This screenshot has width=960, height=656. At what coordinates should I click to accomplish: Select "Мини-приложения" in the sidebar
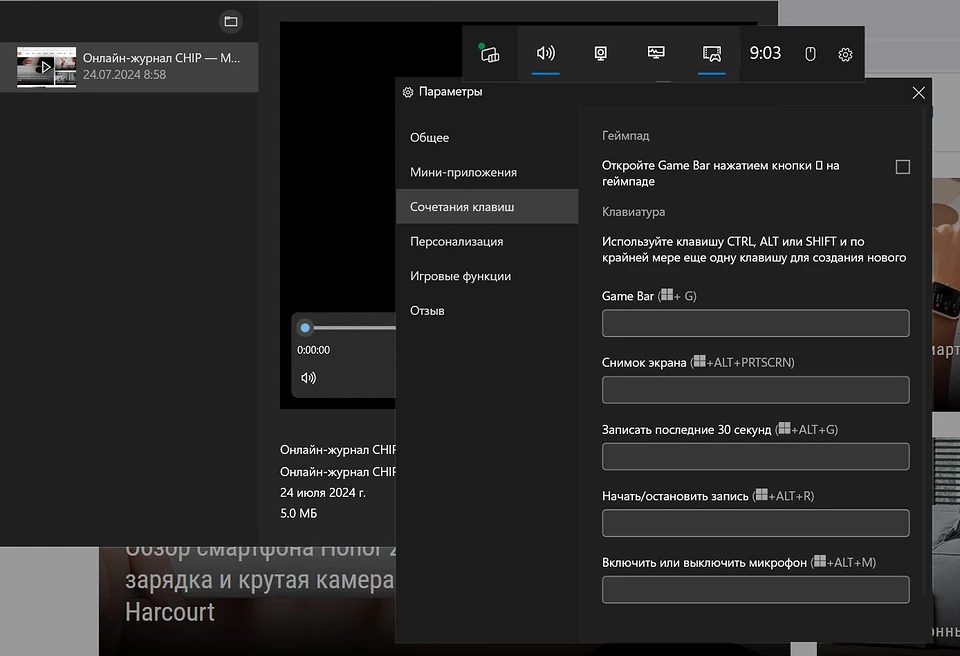point(463,172)
